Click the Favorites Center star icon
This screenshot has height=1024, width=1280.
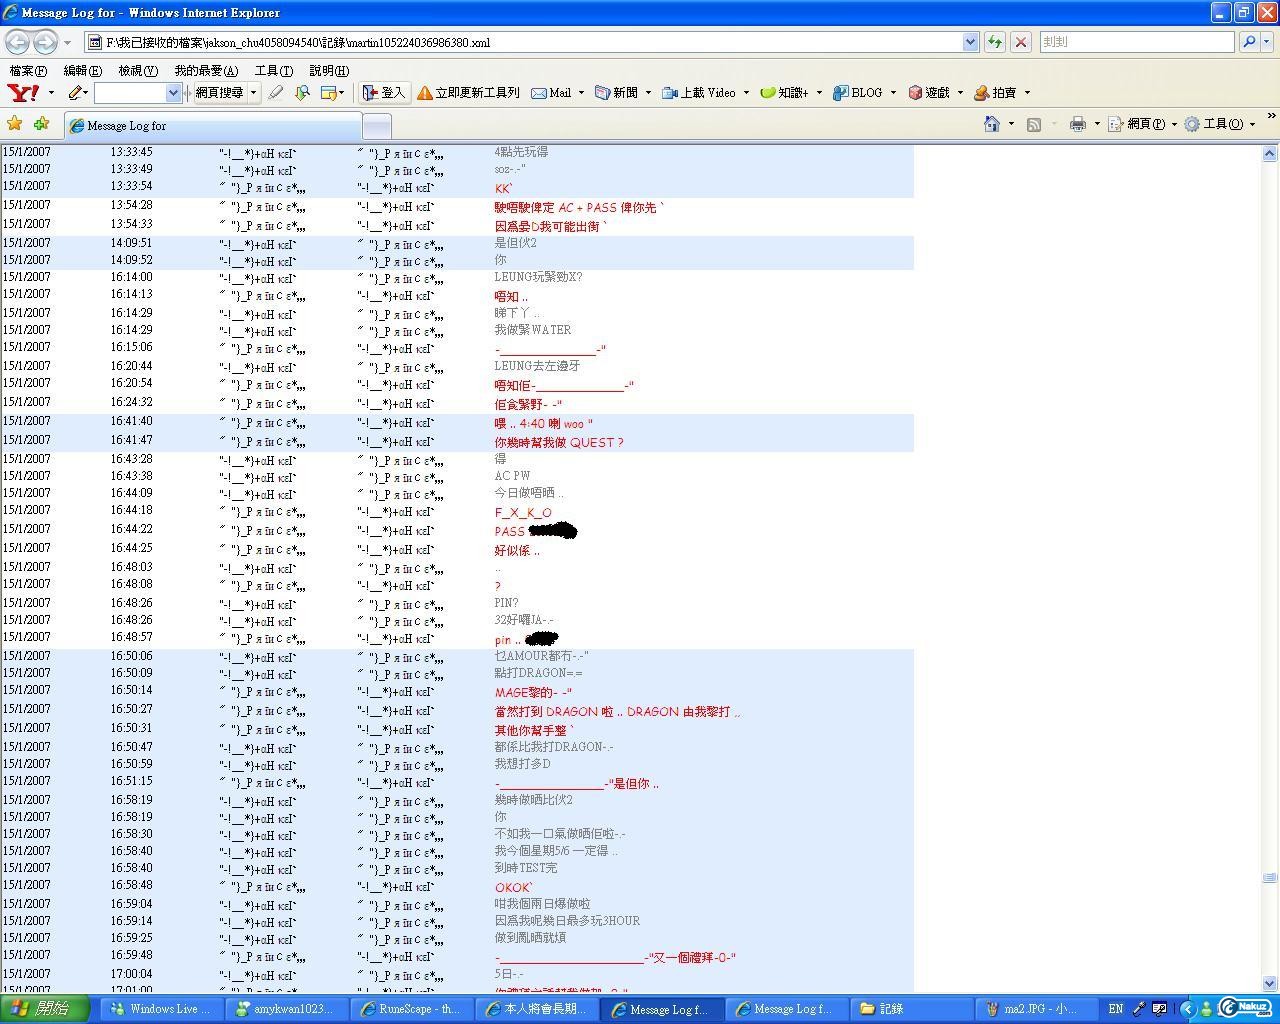click(15, 124)
